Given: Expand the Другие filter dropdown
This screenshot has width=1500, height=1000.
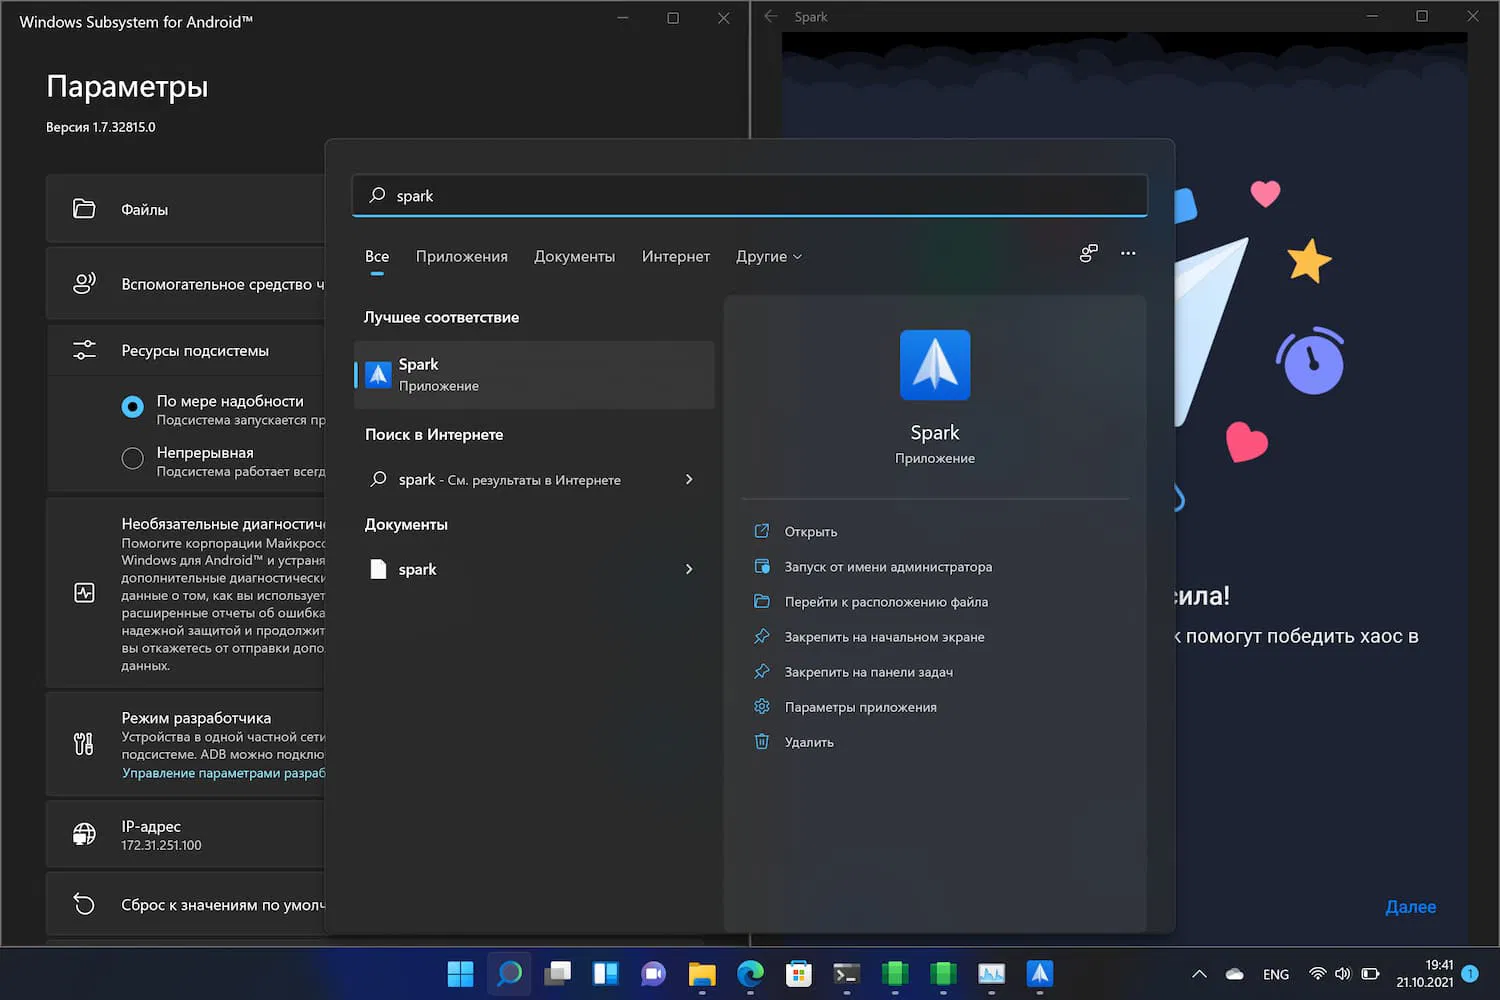Looking at the screenshot, I should tap(769, 256).
